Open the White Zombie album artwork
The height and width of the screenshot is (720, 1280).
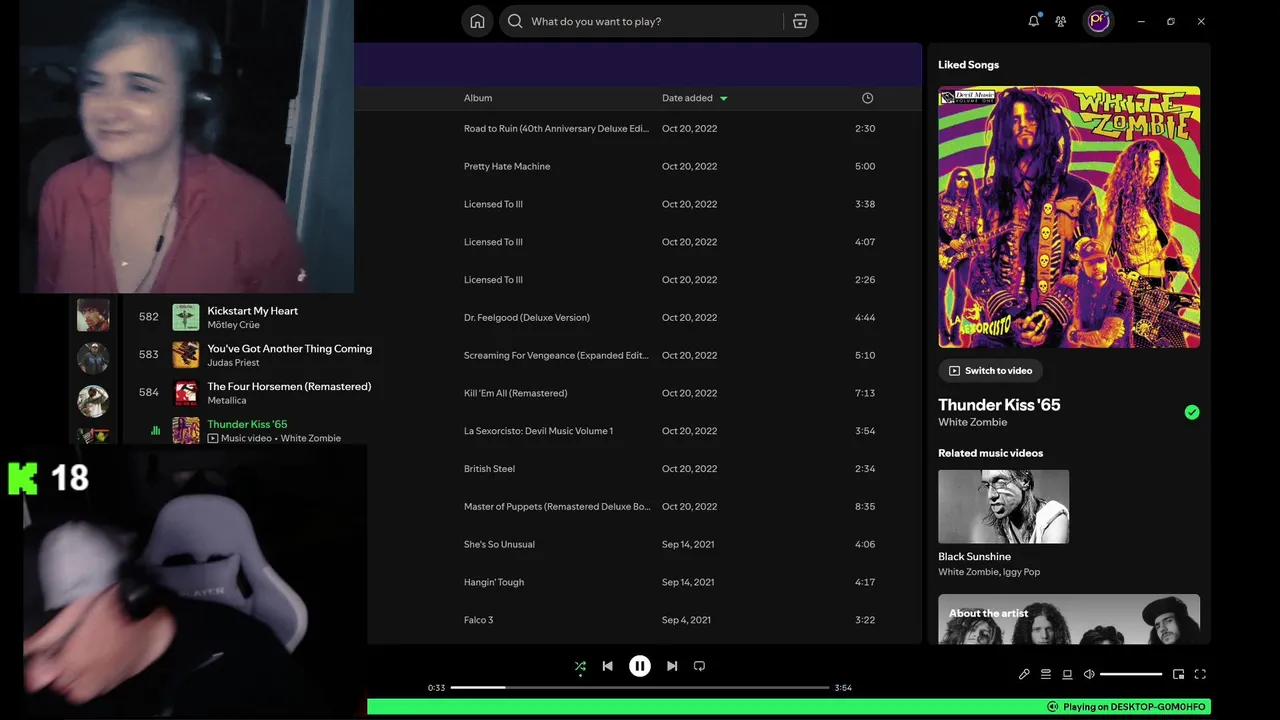pyautogui.click(x=1069, y=217)
